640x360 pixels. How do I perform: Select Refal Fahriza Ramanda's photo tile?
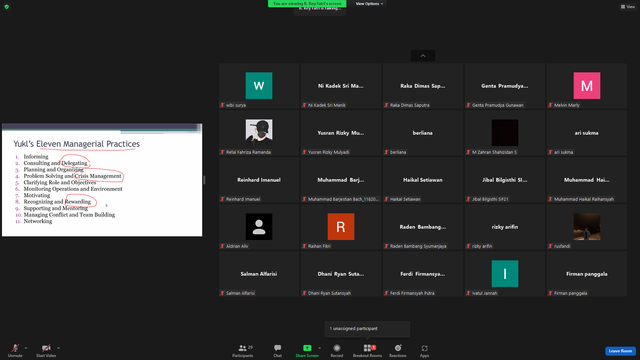(259, 133)
